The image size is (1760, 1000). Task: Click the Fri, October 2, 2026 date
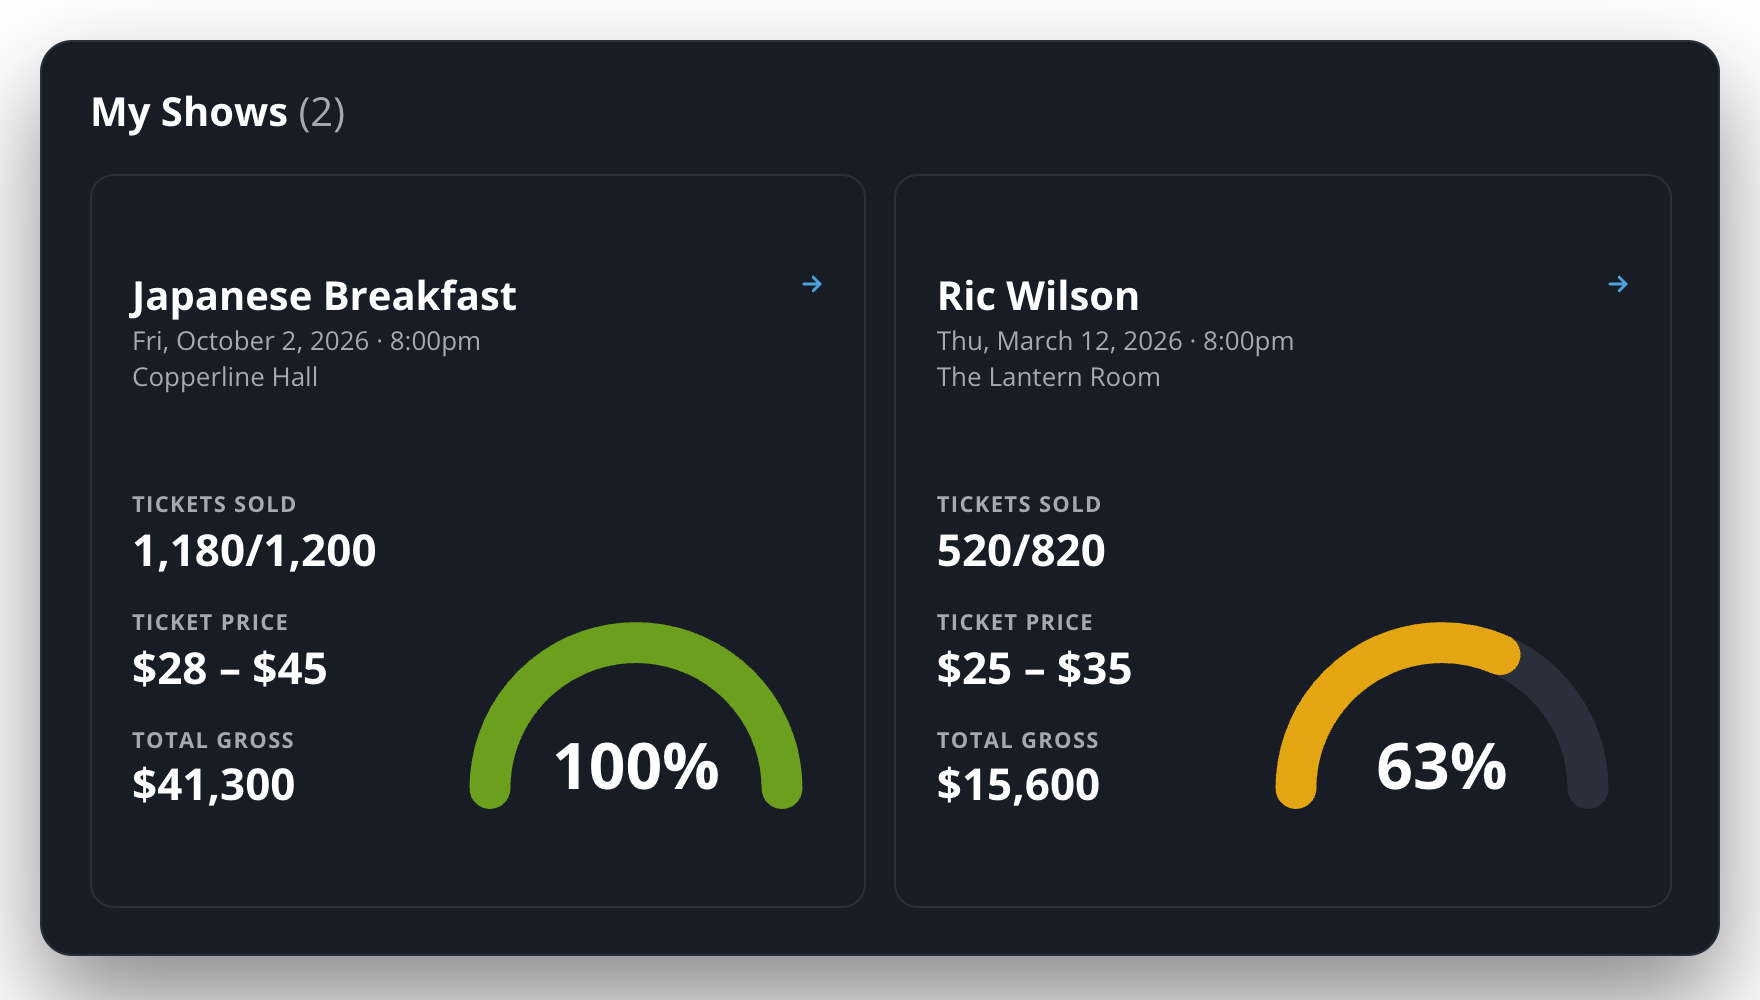pos(250,341)
